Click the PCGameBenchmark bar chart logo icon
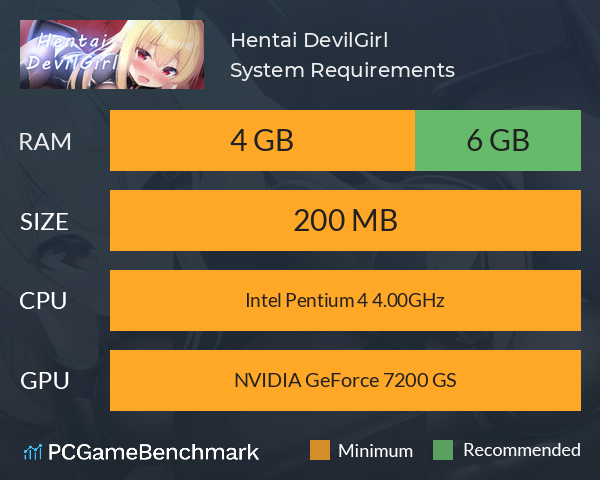 [33, 452]
